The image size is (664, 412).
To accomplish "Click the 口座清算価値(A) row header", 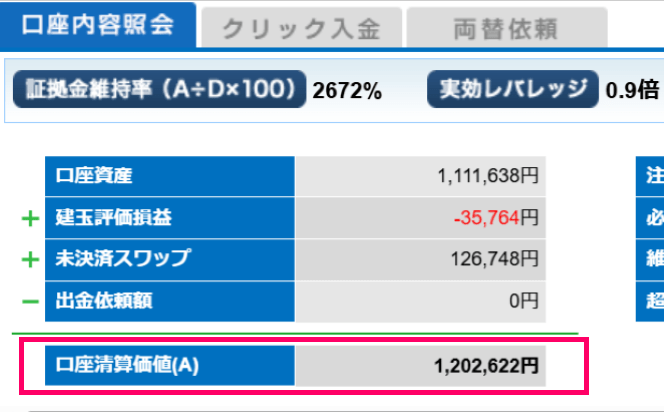I will (x=169, y=366).
